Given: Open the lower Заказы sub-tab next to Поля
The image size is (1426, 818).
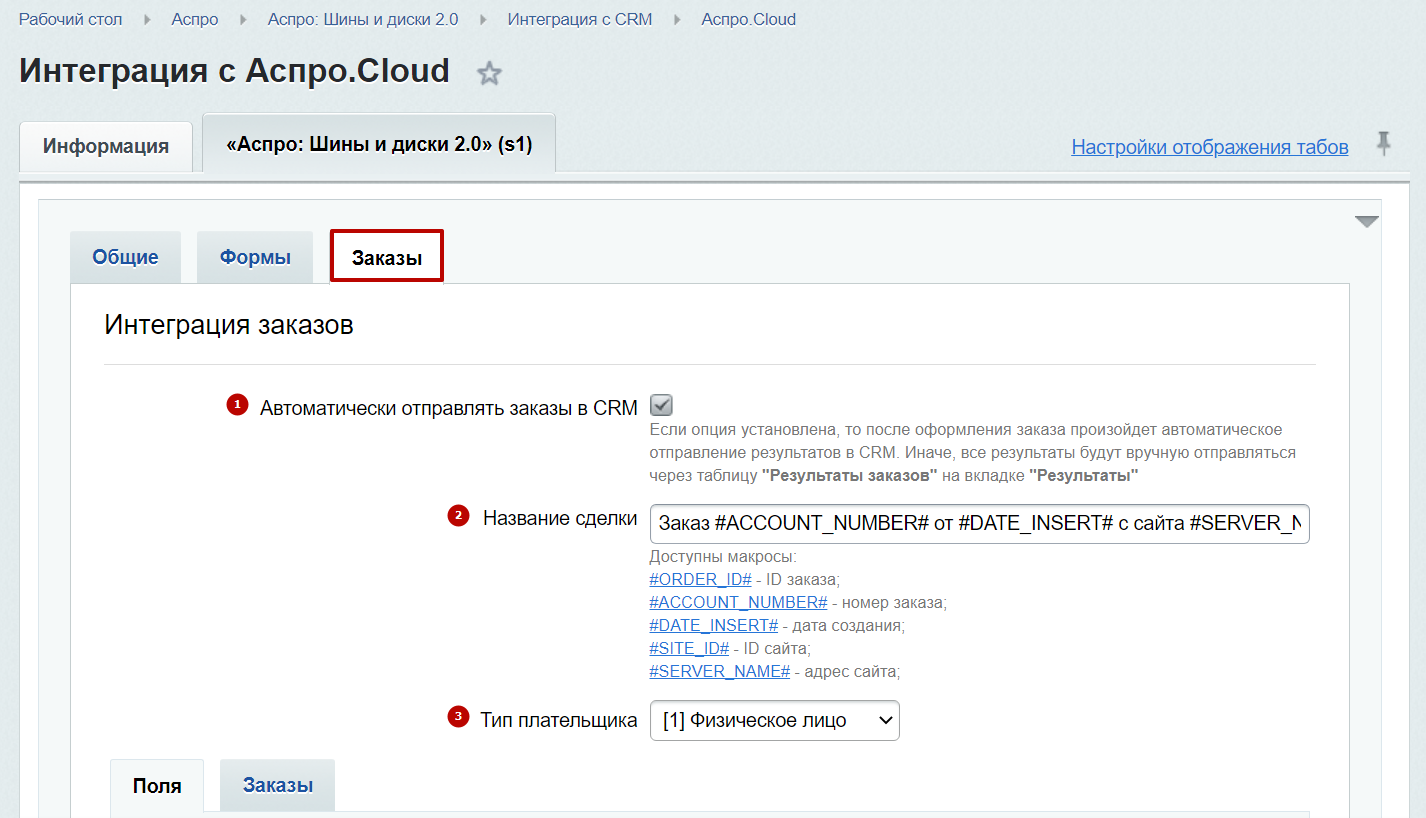Looking at the screenshot, I should coord(278,785).
